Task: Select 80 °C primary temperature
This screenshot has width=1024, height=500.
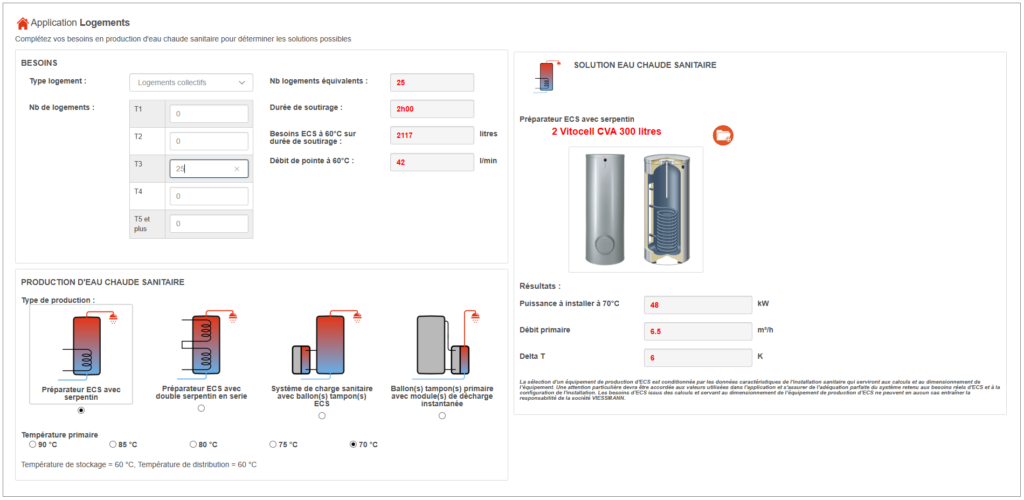Action: (x=193, y=444)
